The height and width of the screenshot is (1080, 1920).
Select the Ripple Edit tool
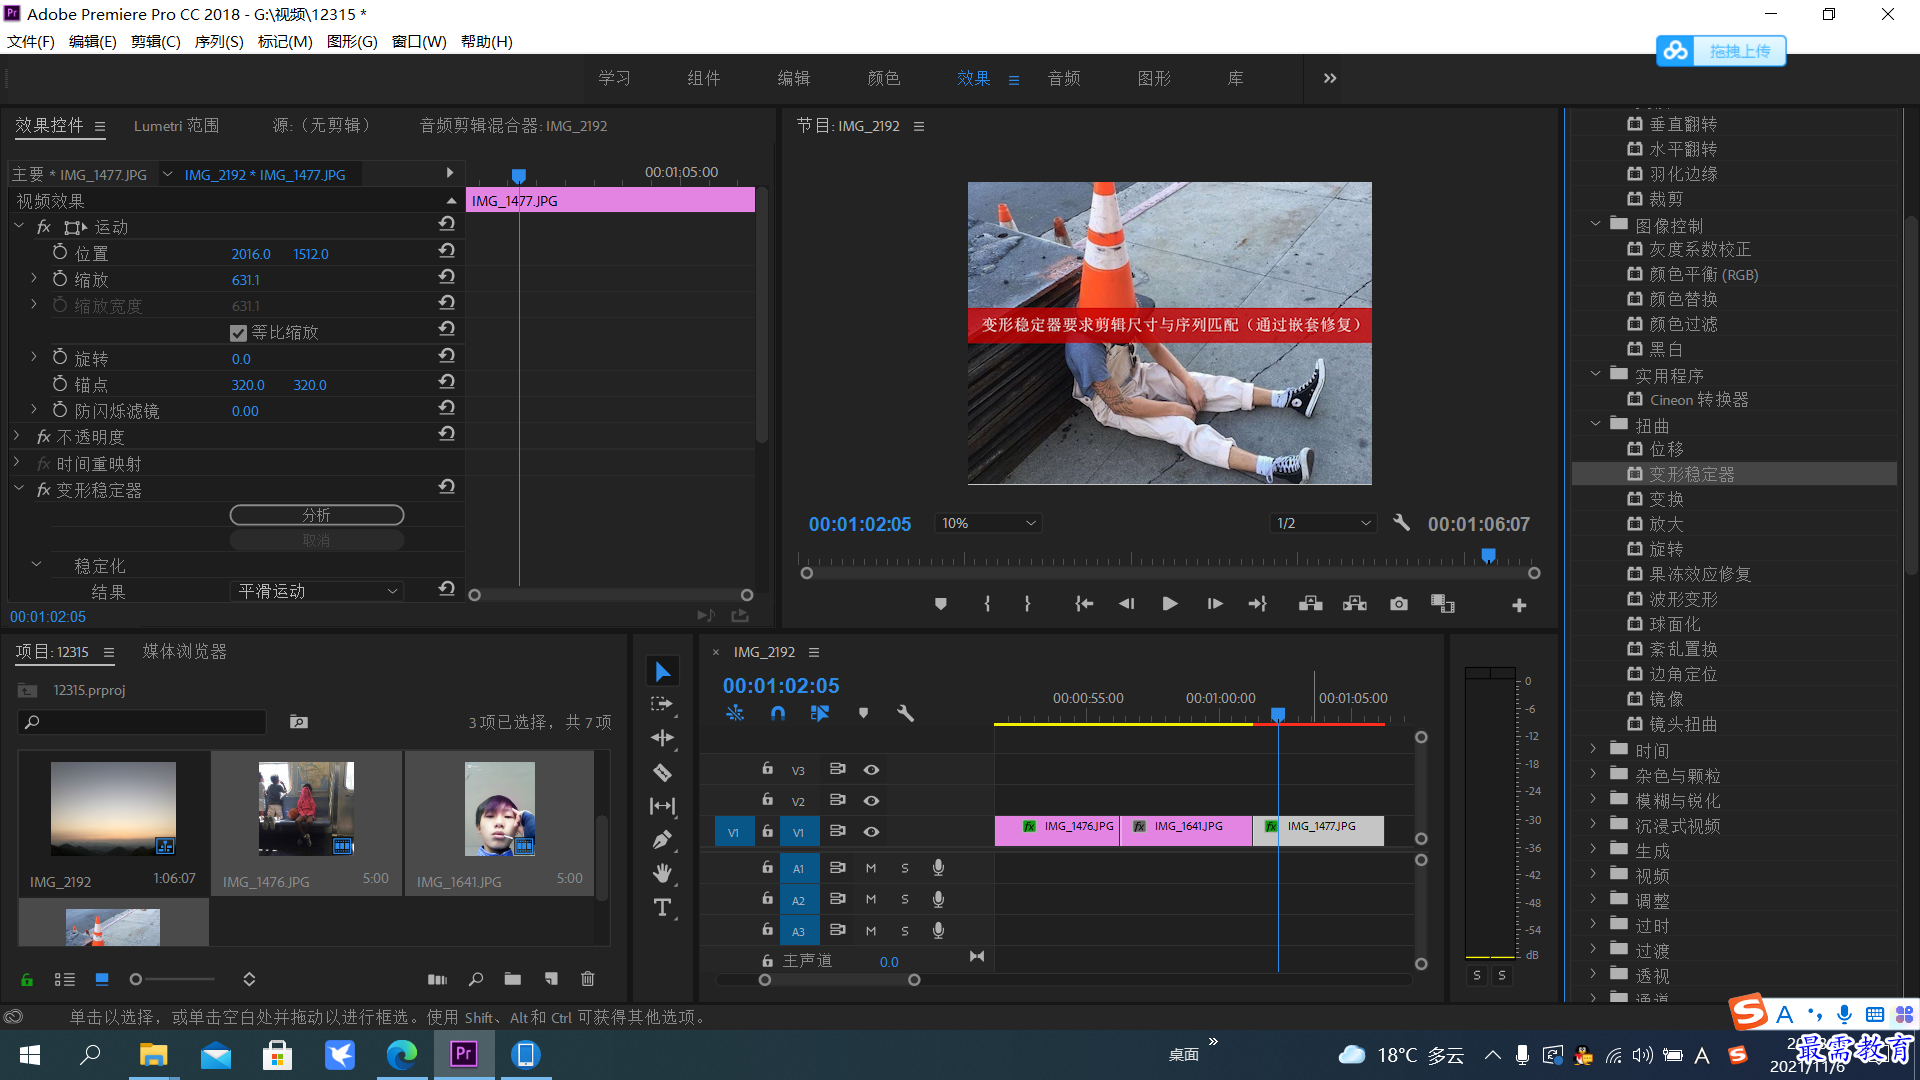(x=662, y=738)
